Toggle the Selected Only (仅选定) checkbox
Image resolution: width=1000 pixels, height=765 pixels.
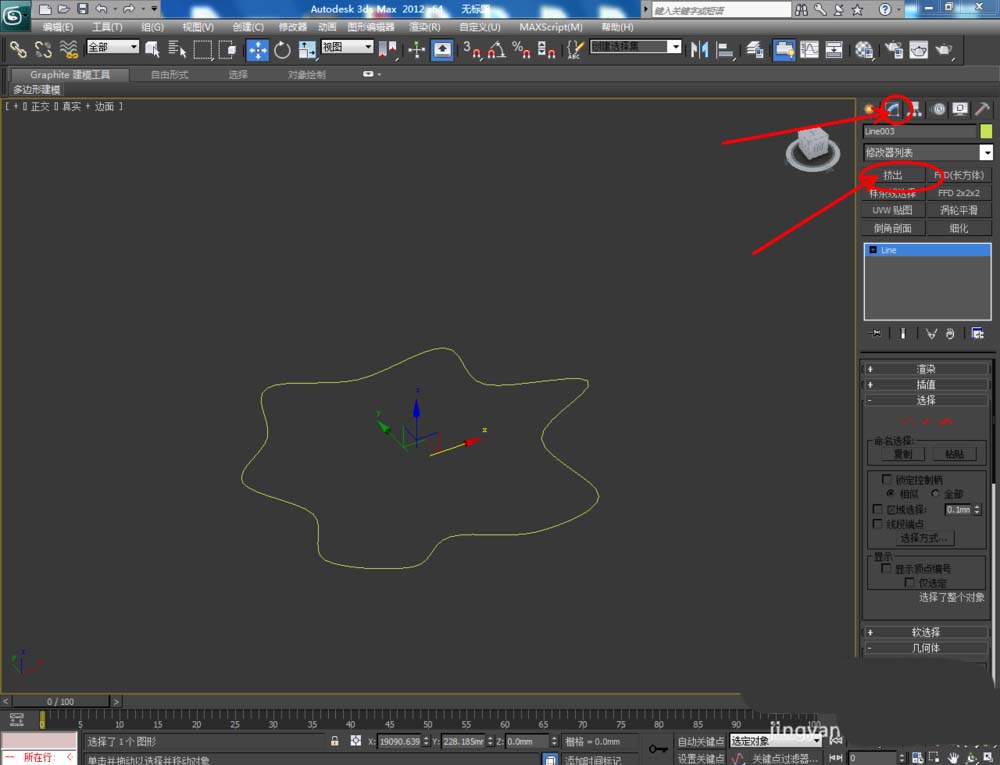[x=910, y=583]
